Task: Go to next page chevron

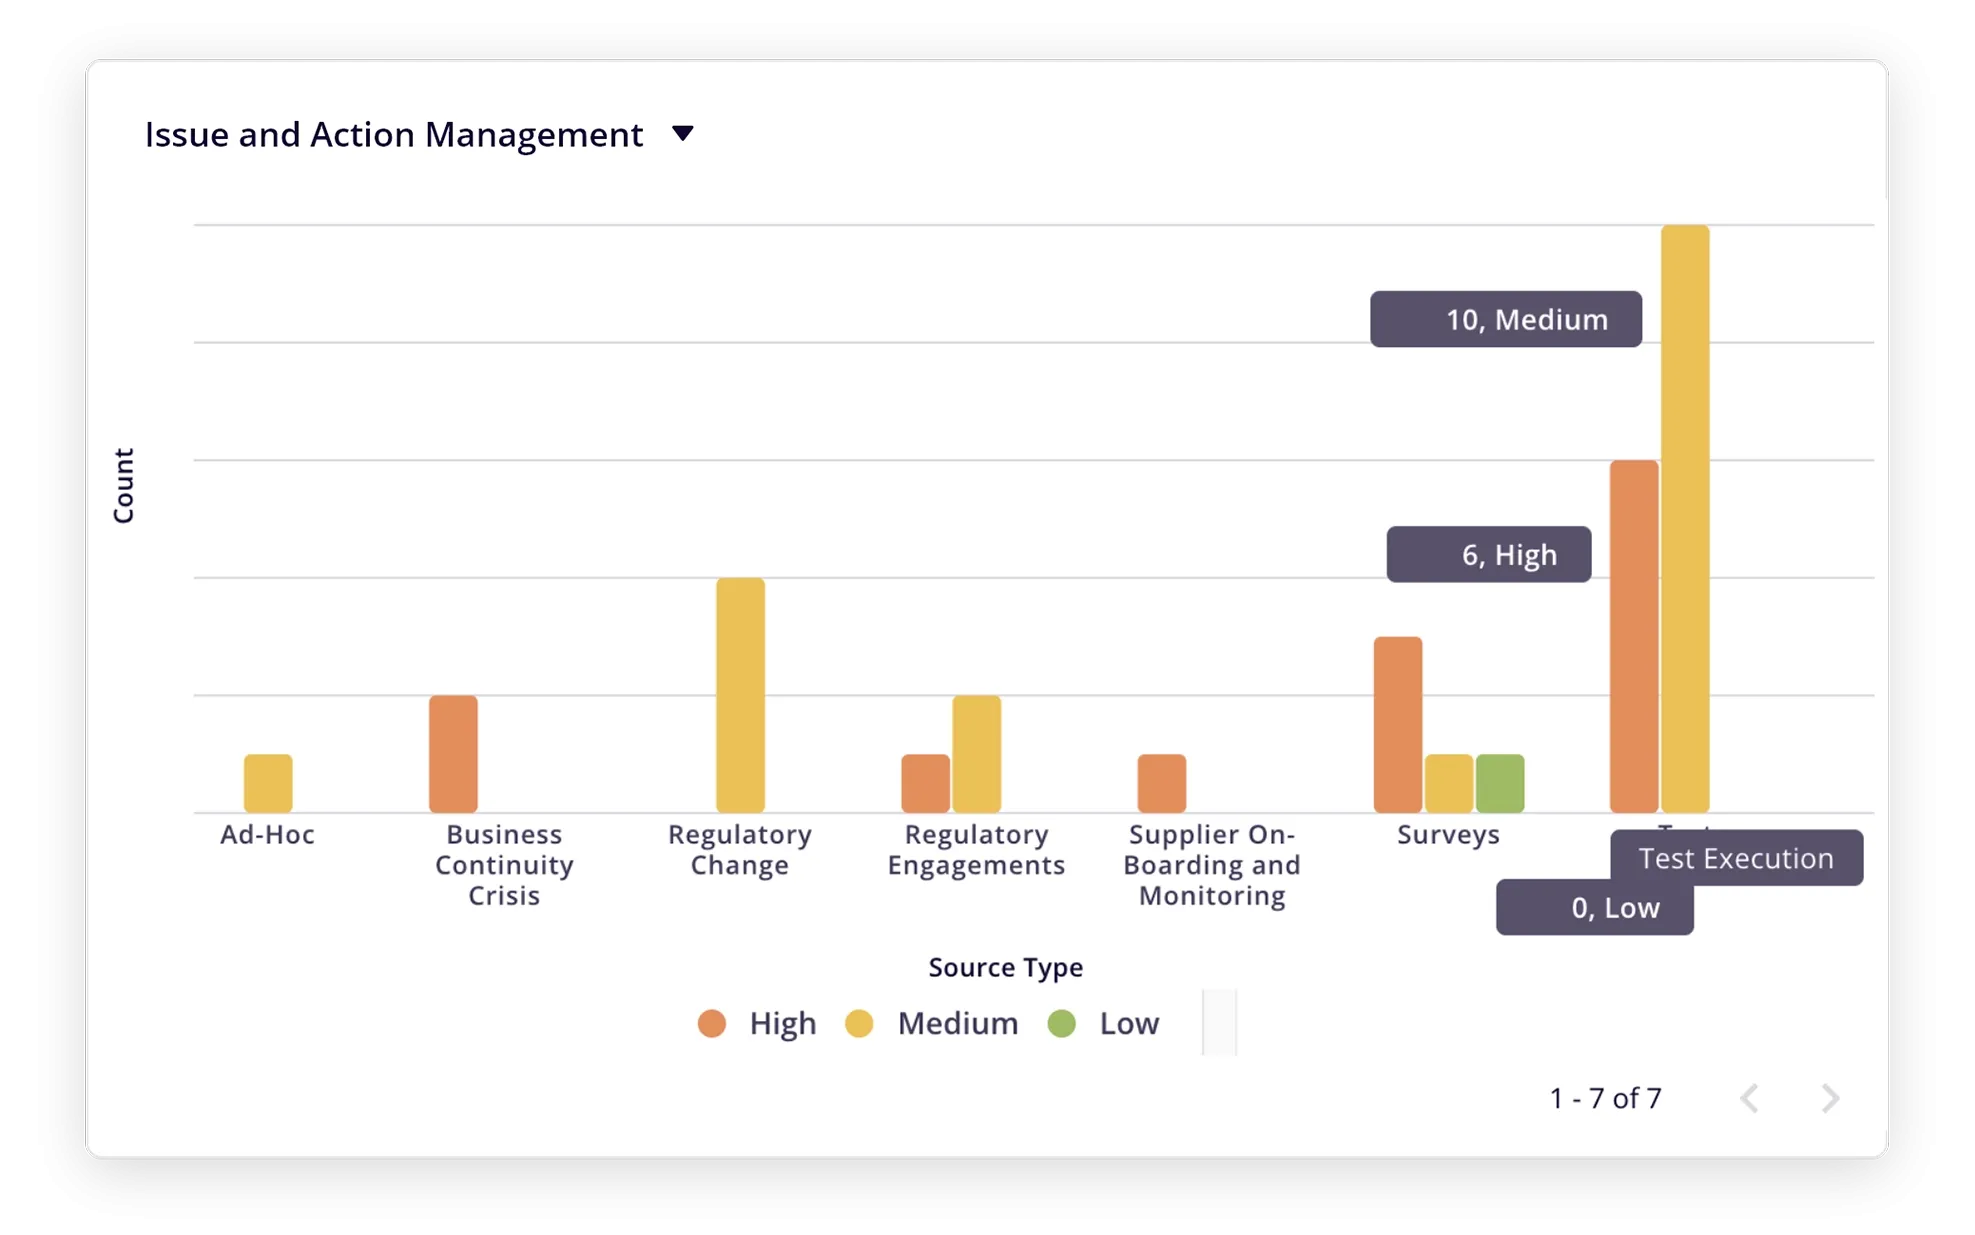Action: [1830, 1098]
